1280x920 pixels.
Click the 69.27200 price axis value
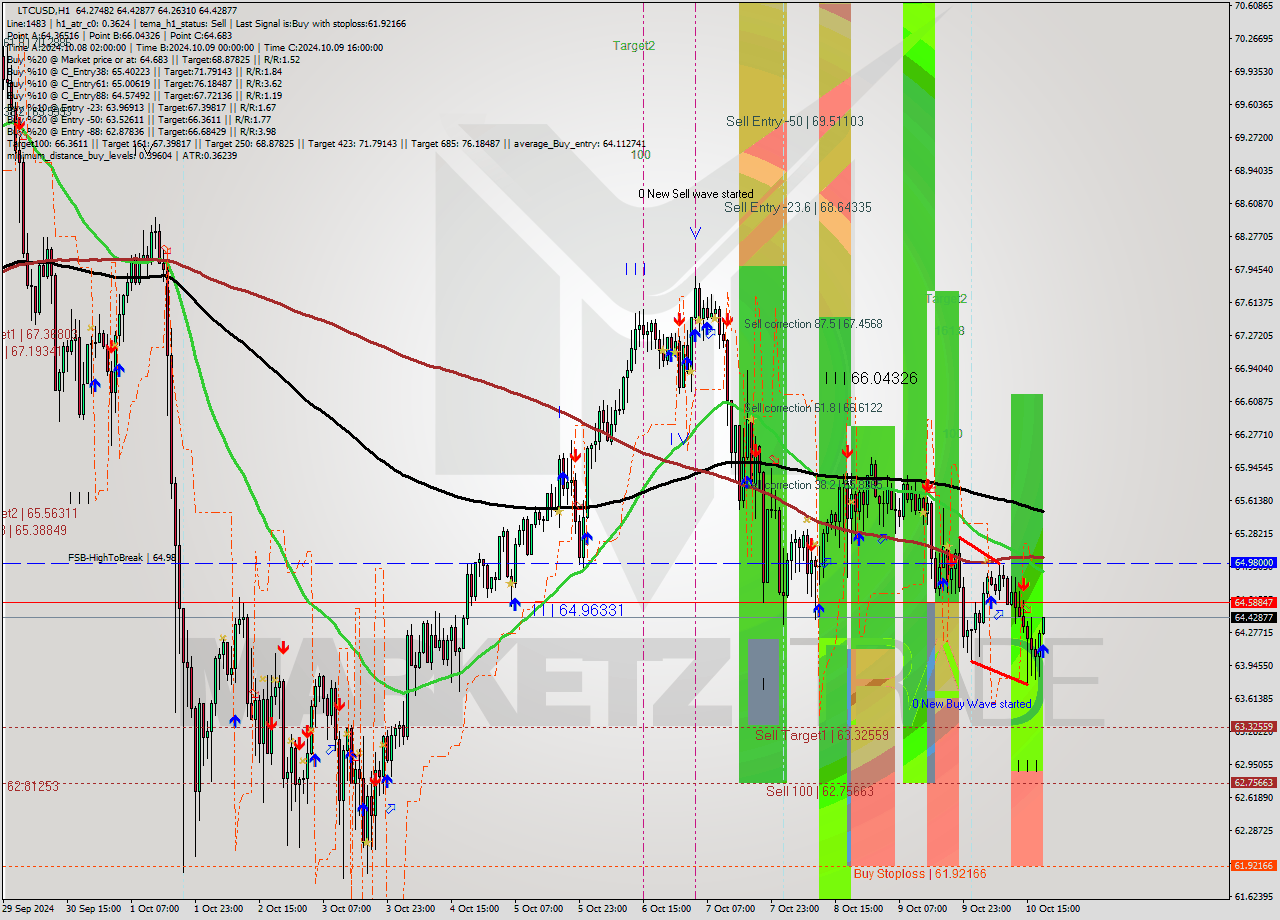pyautogui.click(x=1254, y=138)
